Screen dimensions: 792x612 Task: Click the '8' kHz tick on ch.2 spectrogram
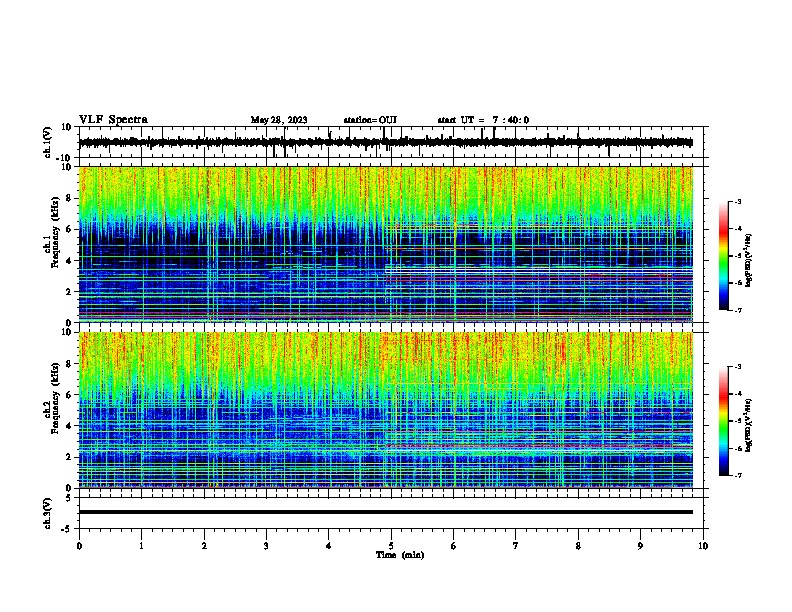[69, 364]
